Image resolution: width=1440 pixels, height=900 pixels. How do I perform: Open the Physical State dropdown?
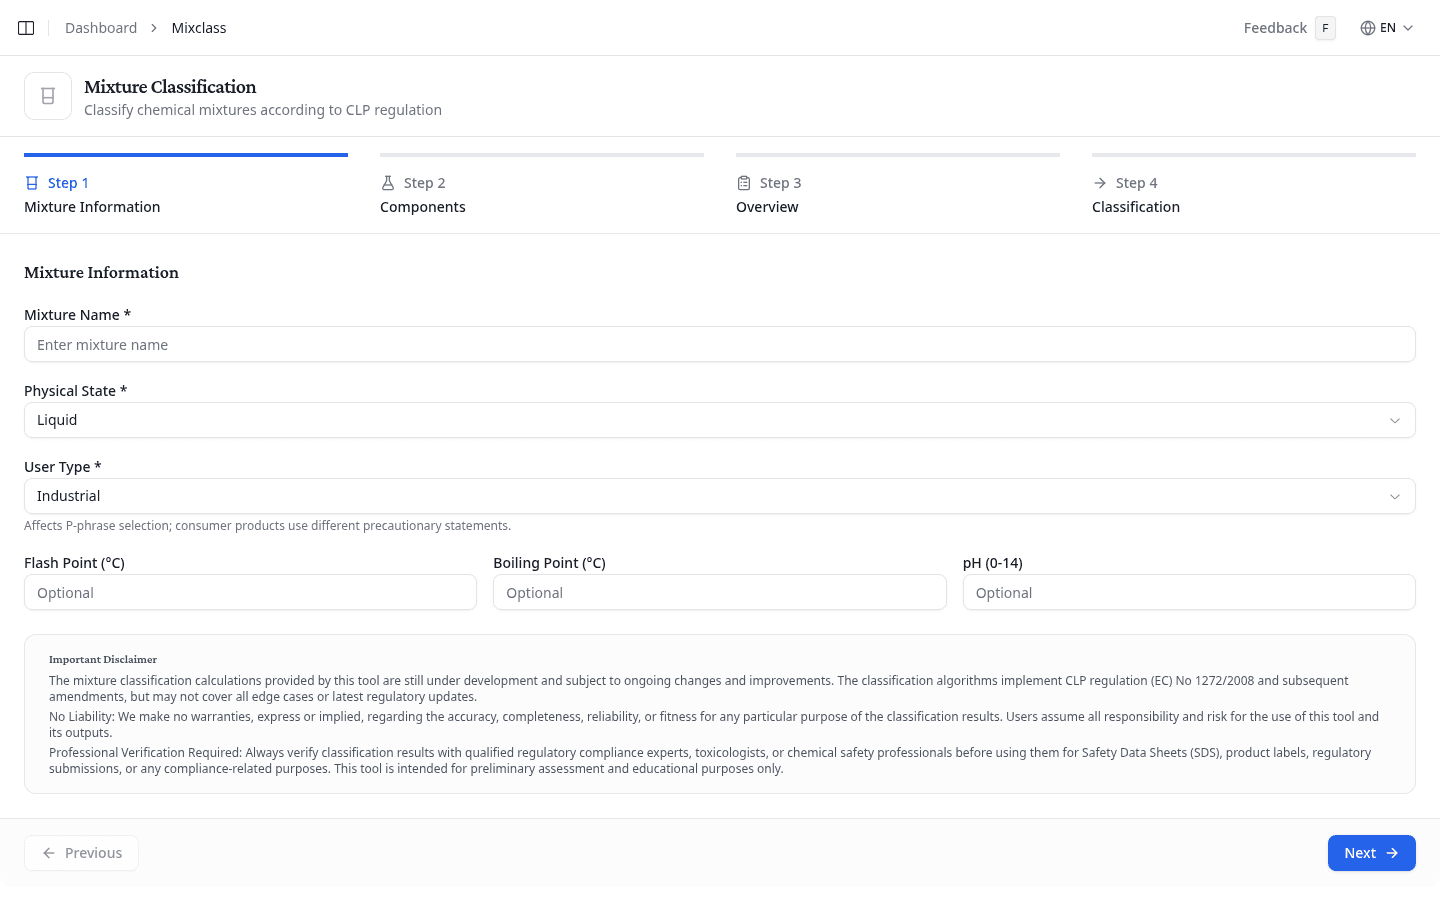coord(719,420)
